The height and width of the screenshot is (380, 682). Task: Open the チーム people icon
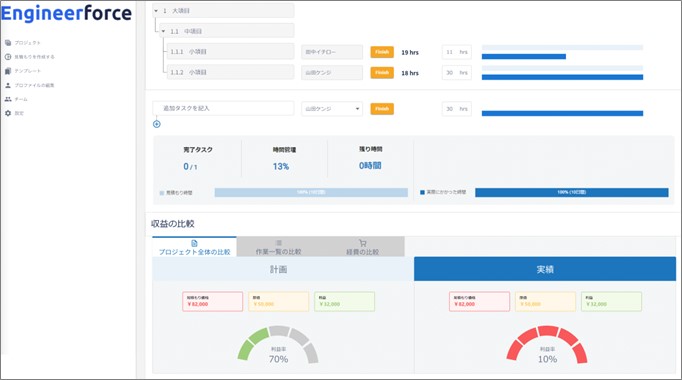(x=8, y=99)
